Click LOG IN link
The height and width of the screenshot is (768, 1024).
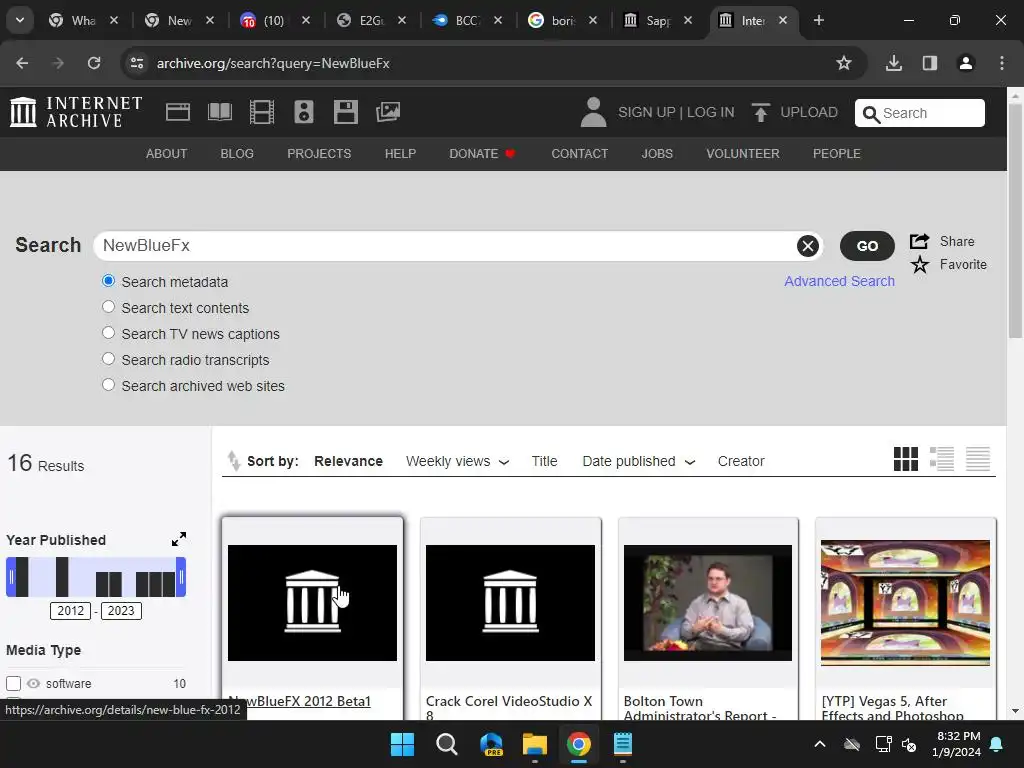(x=711, y=112)
